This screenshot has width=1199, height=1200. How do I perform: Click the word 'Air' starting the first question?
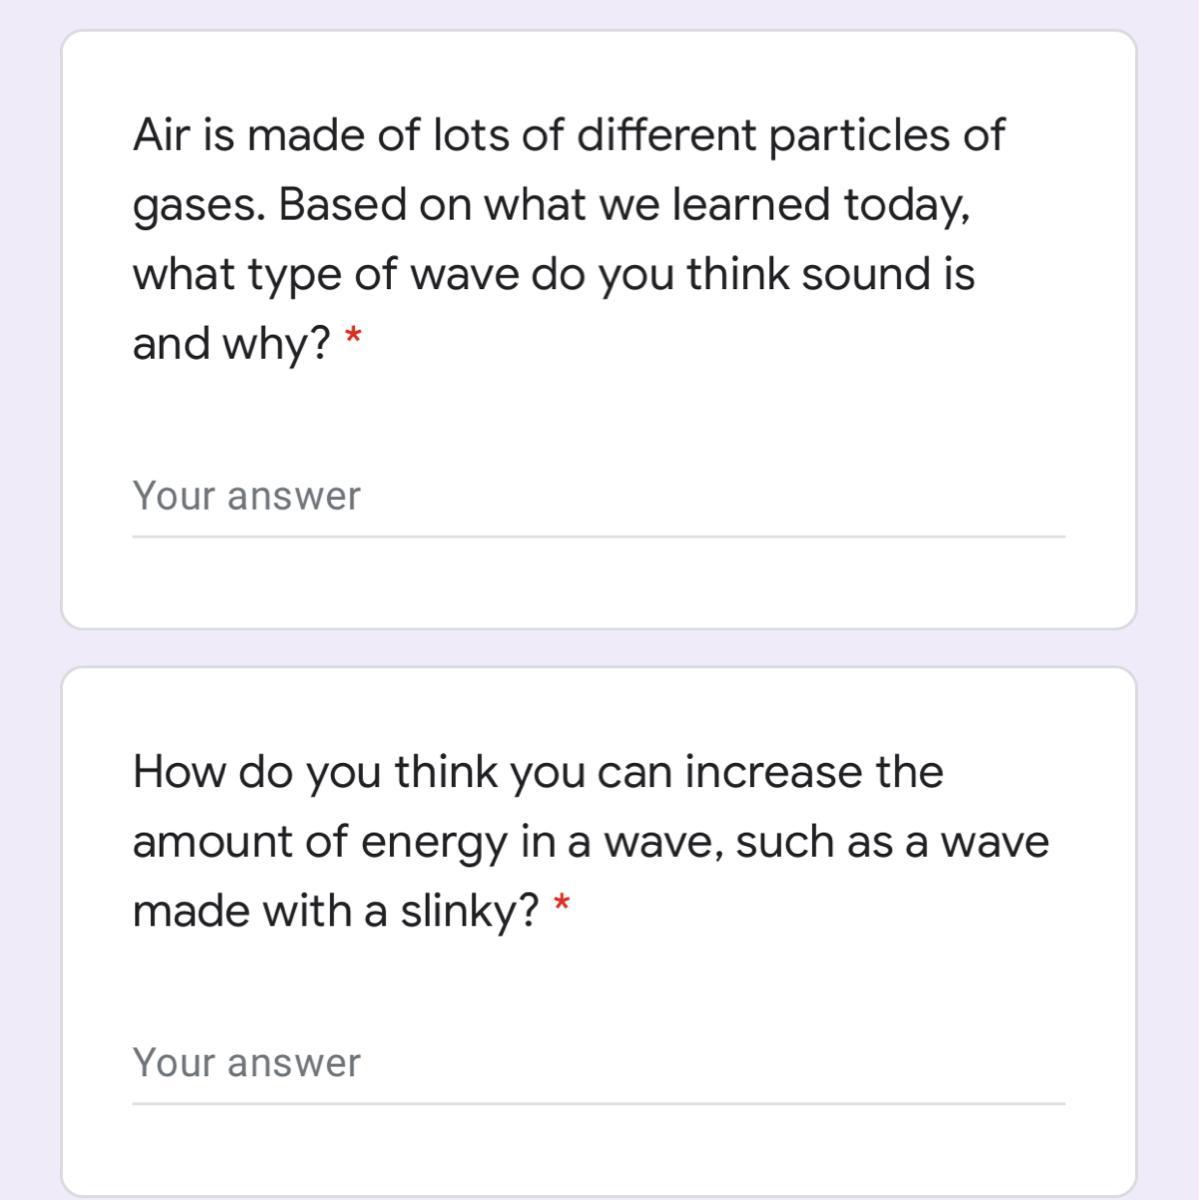point(160,135)
